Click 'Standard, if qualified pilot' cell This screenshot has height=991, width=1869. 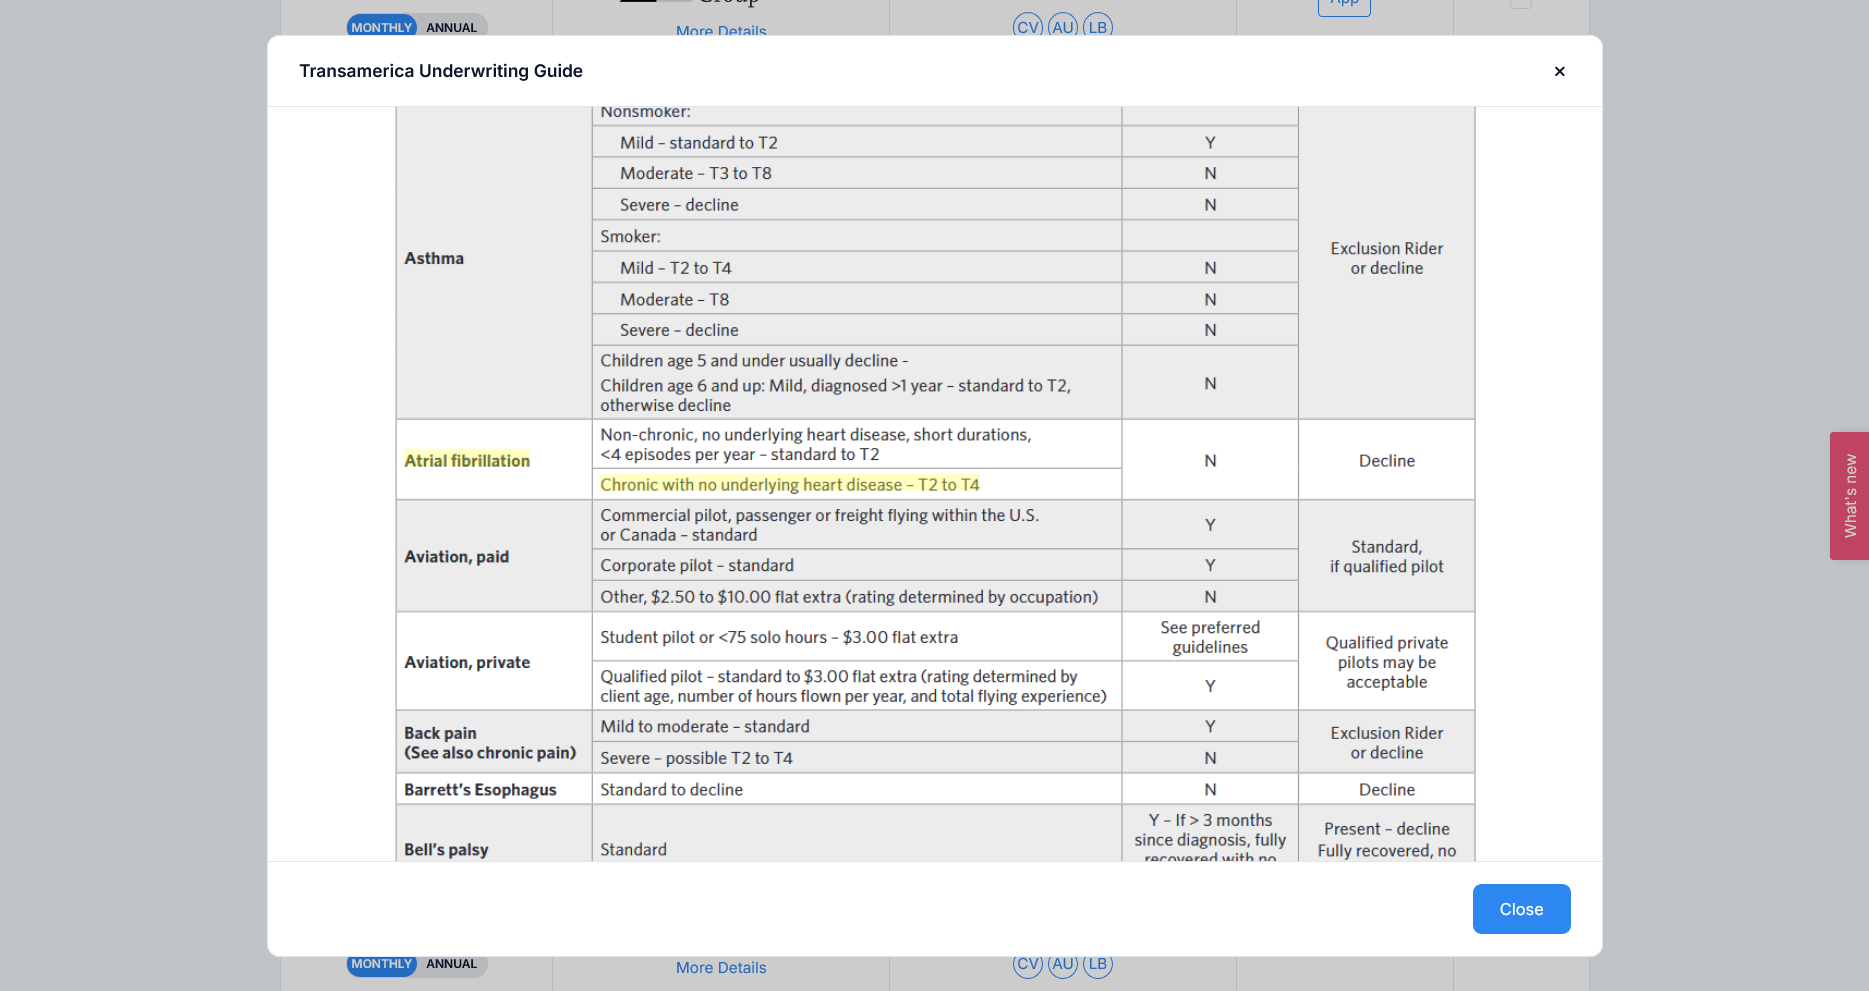coord(1387,556)
